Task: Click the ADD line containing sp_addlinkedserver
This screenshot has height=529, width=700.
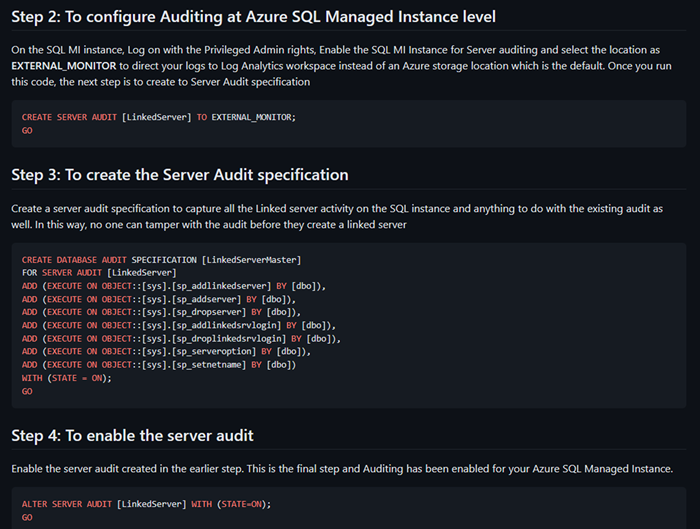Action: [x=174, y=286]
